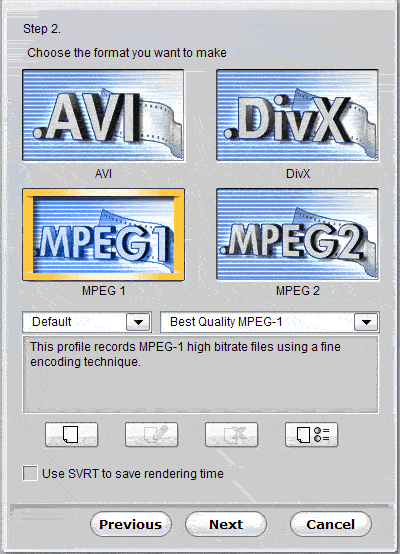This screenshot has height=554, width=400.
Task: Choose the DivX format thumbnail
Action: pos(297,115)
